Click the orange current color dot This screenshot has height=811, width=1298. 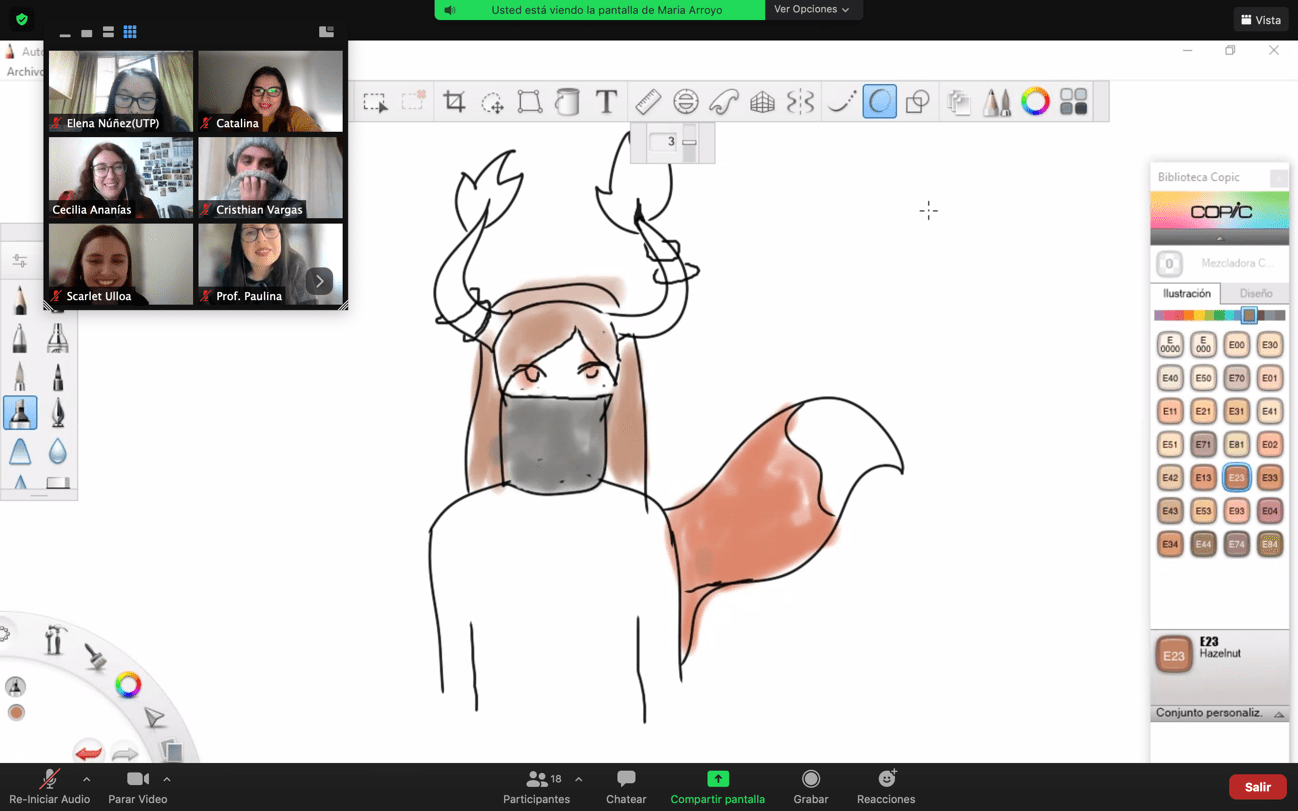16,713
